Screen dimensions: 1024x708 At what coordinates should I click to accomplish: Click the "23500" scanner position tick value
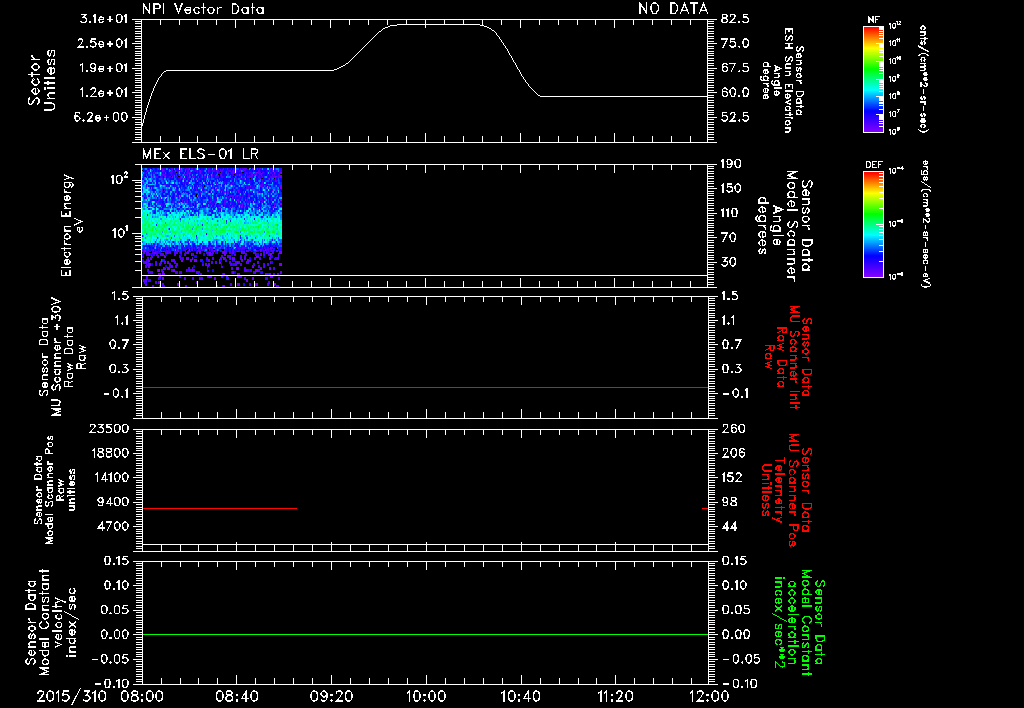pyautogui.click(x=109, y=428)
